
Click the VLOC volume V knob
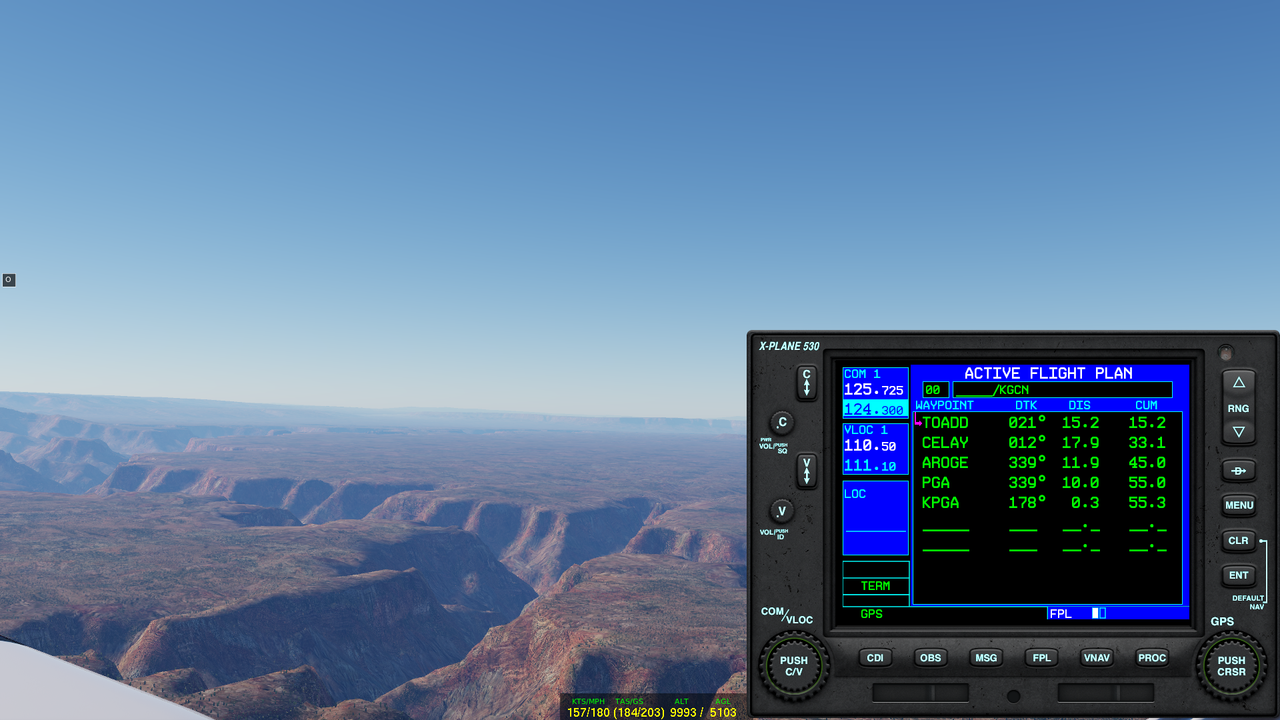coord(782,510)
